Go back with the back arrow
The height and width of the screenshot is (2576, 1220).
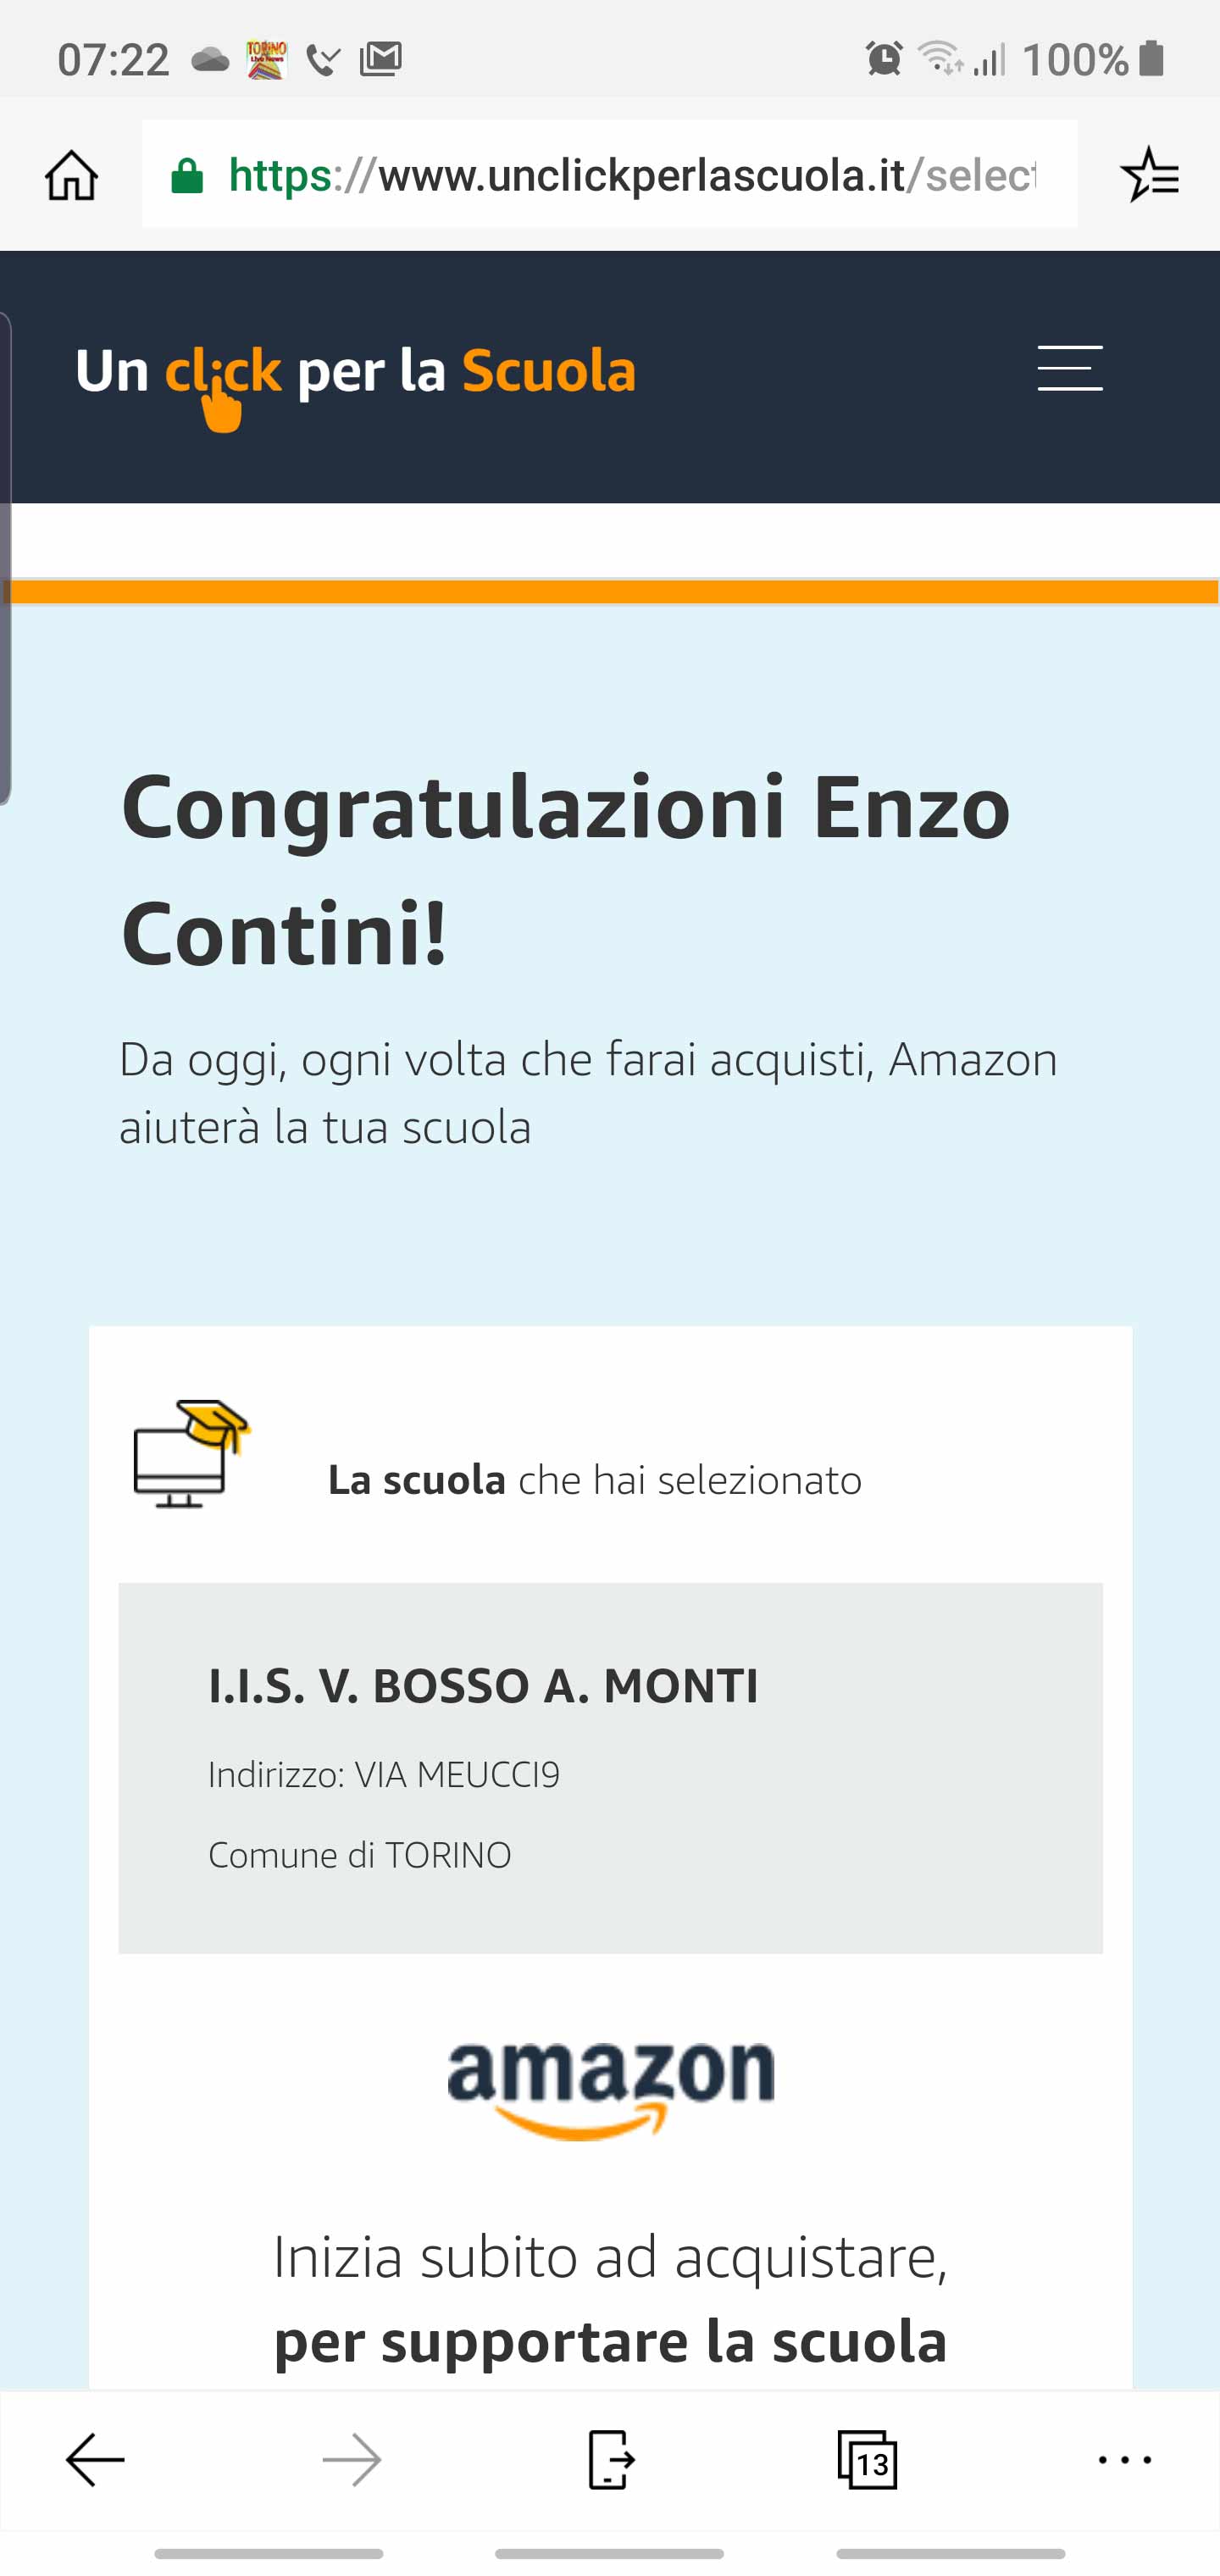(x=95, y=2460)
